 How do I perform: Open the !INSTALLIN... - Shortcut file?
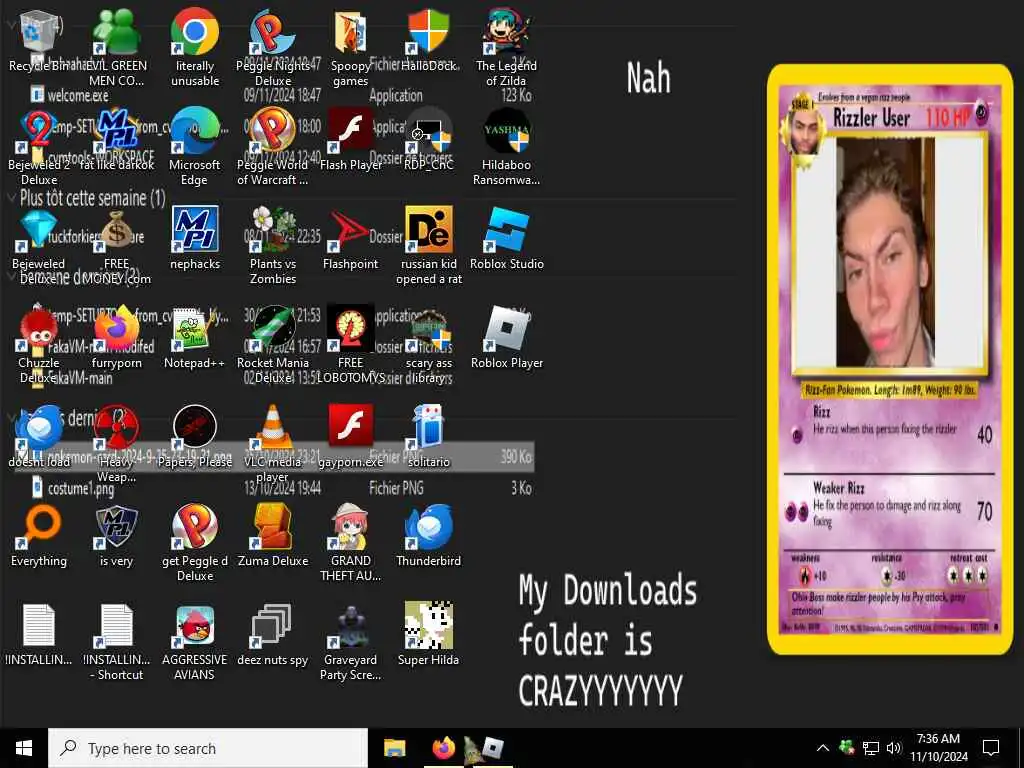(116, 627)
